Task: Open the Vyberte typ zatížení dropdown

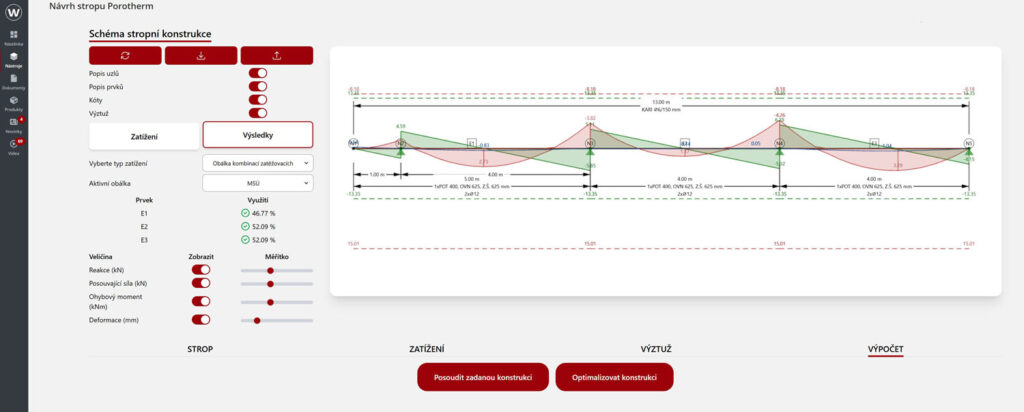Action: [x=257, y=162]
